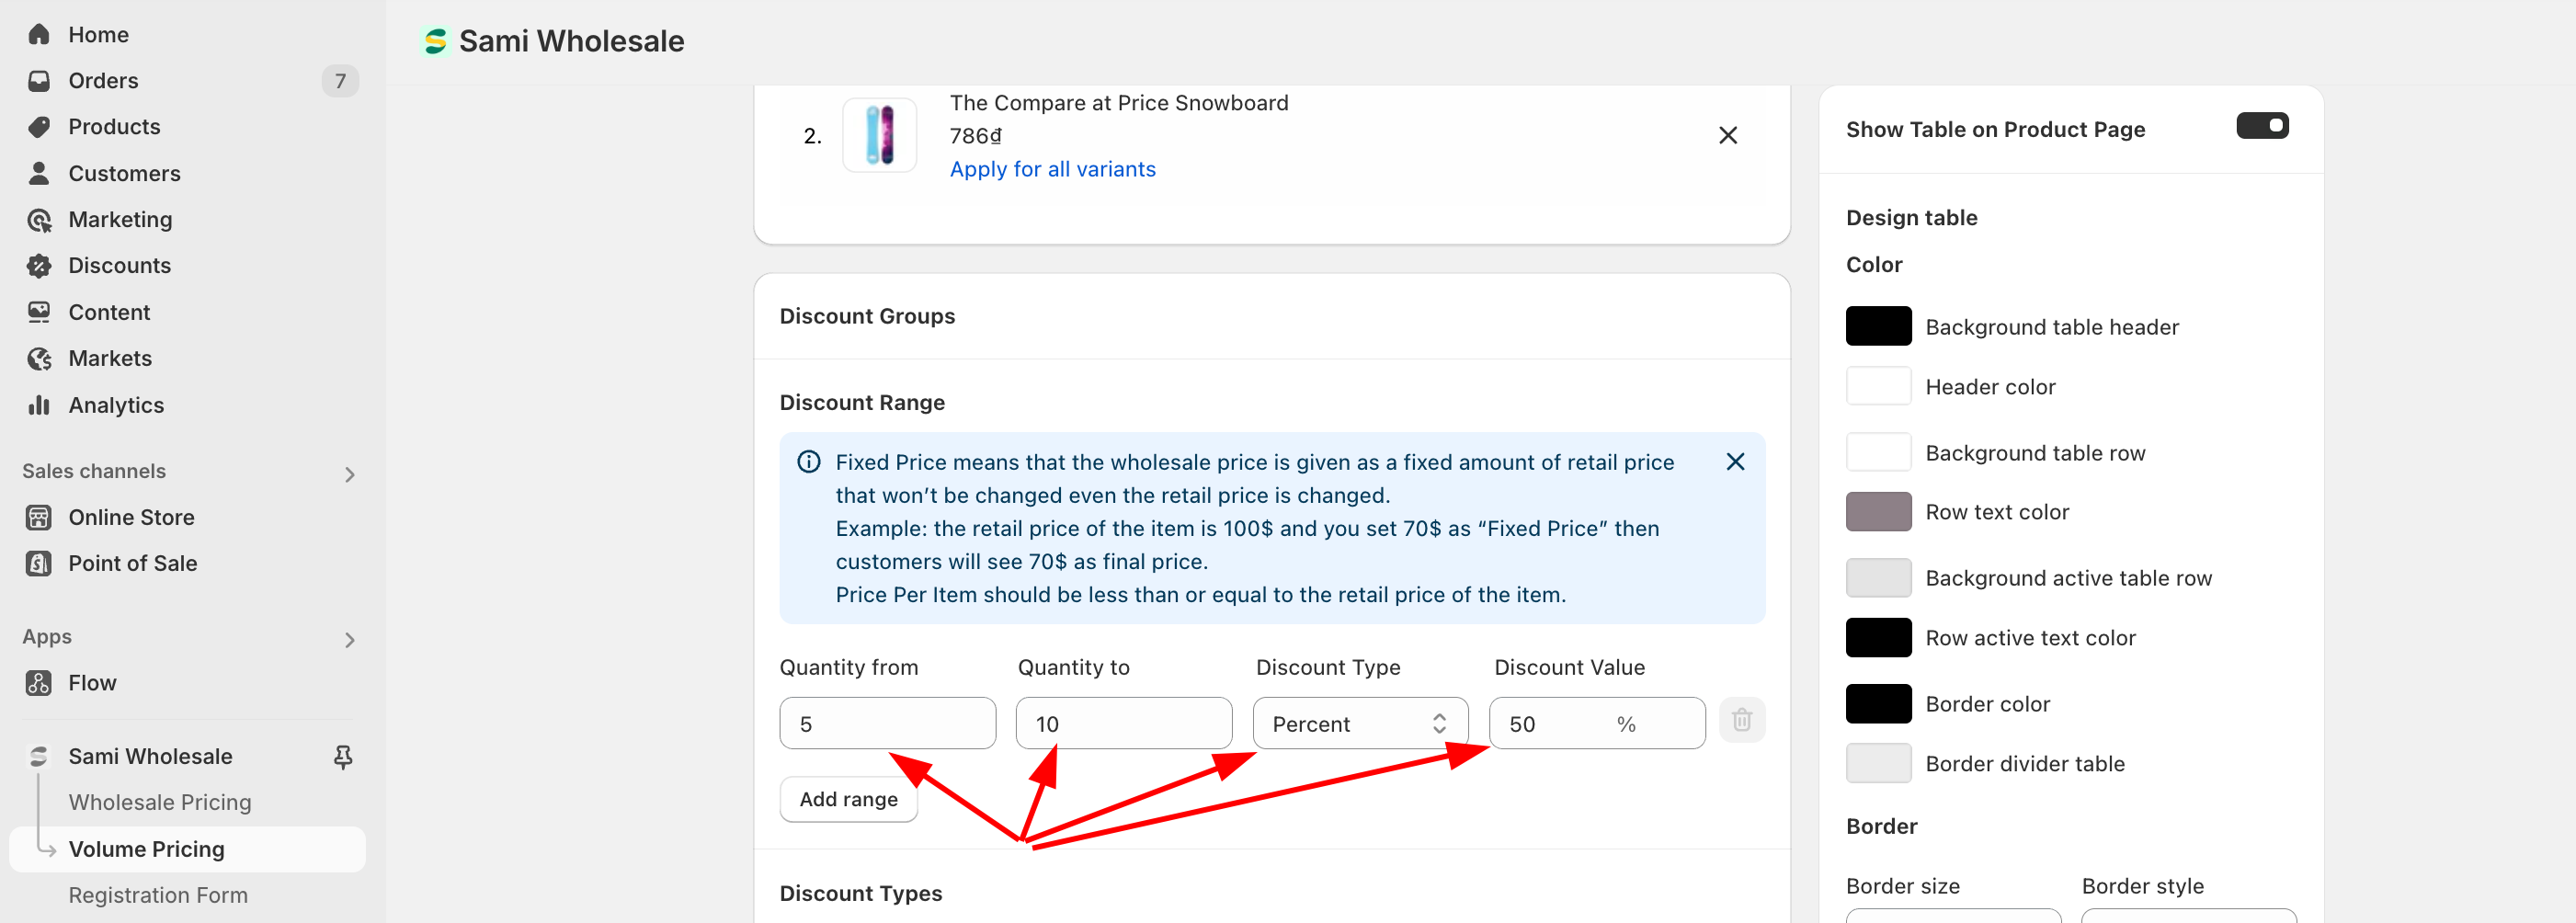Image resolution: width=2576 pixels, height=923 pixels.
Task: Go to Registration Form
Action: pos(158,895)
